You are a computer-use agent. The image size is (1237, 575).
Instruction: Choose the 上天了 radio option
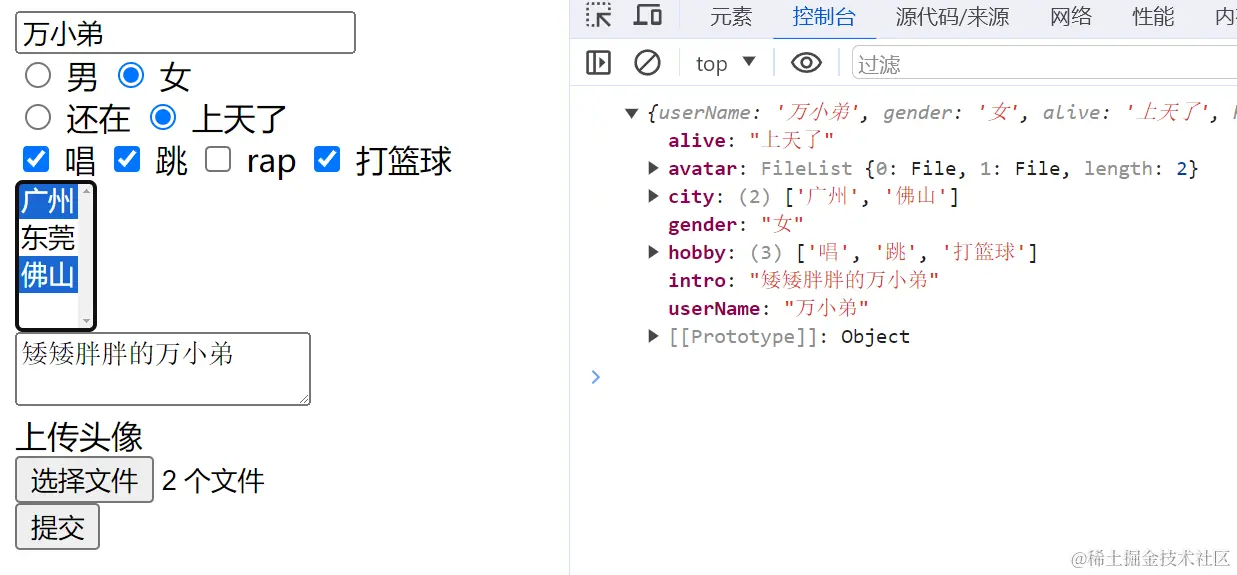(163, 117)
